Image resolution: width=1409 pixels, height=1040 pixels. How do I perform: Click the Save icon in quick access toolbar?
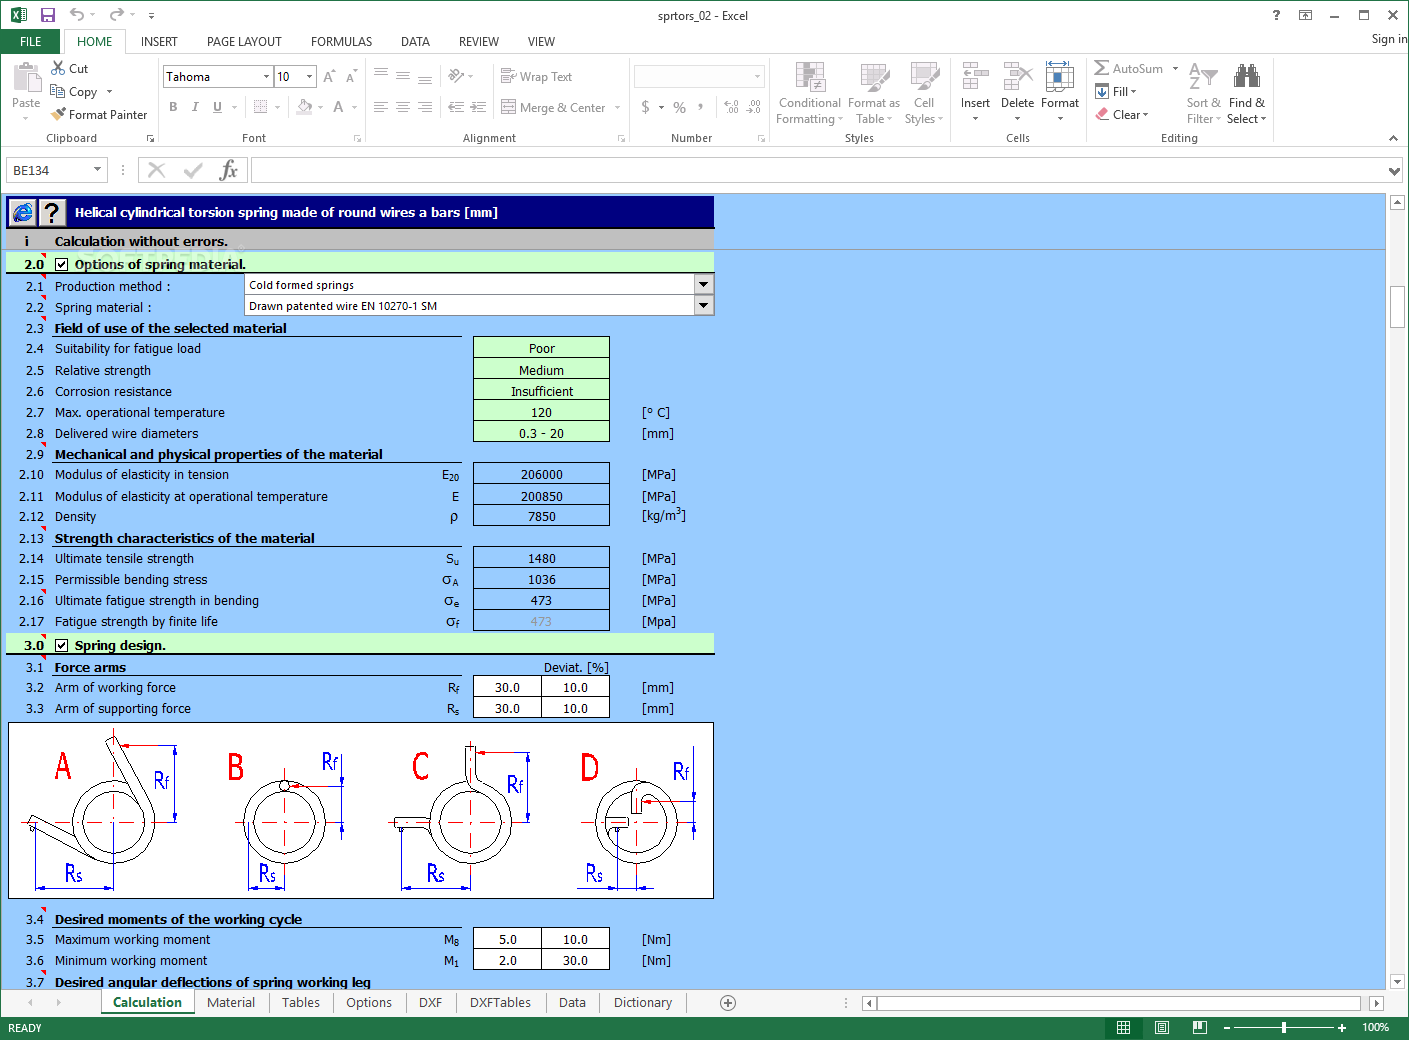tap(47, 15)
